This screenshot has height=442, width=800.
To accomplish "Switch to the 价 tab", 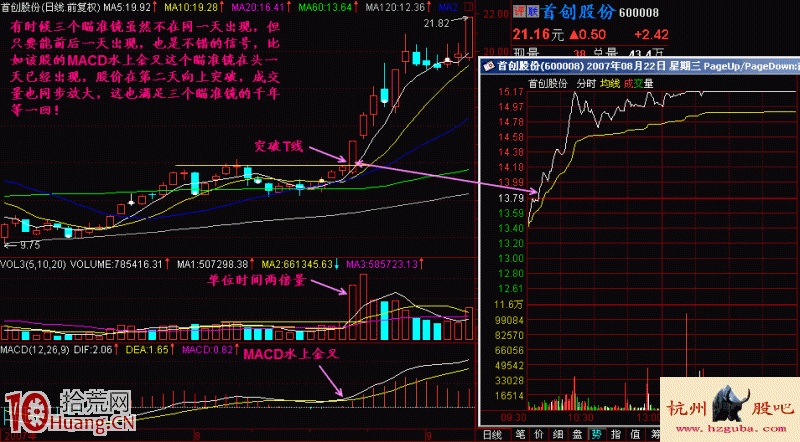I will coord(539,434).
